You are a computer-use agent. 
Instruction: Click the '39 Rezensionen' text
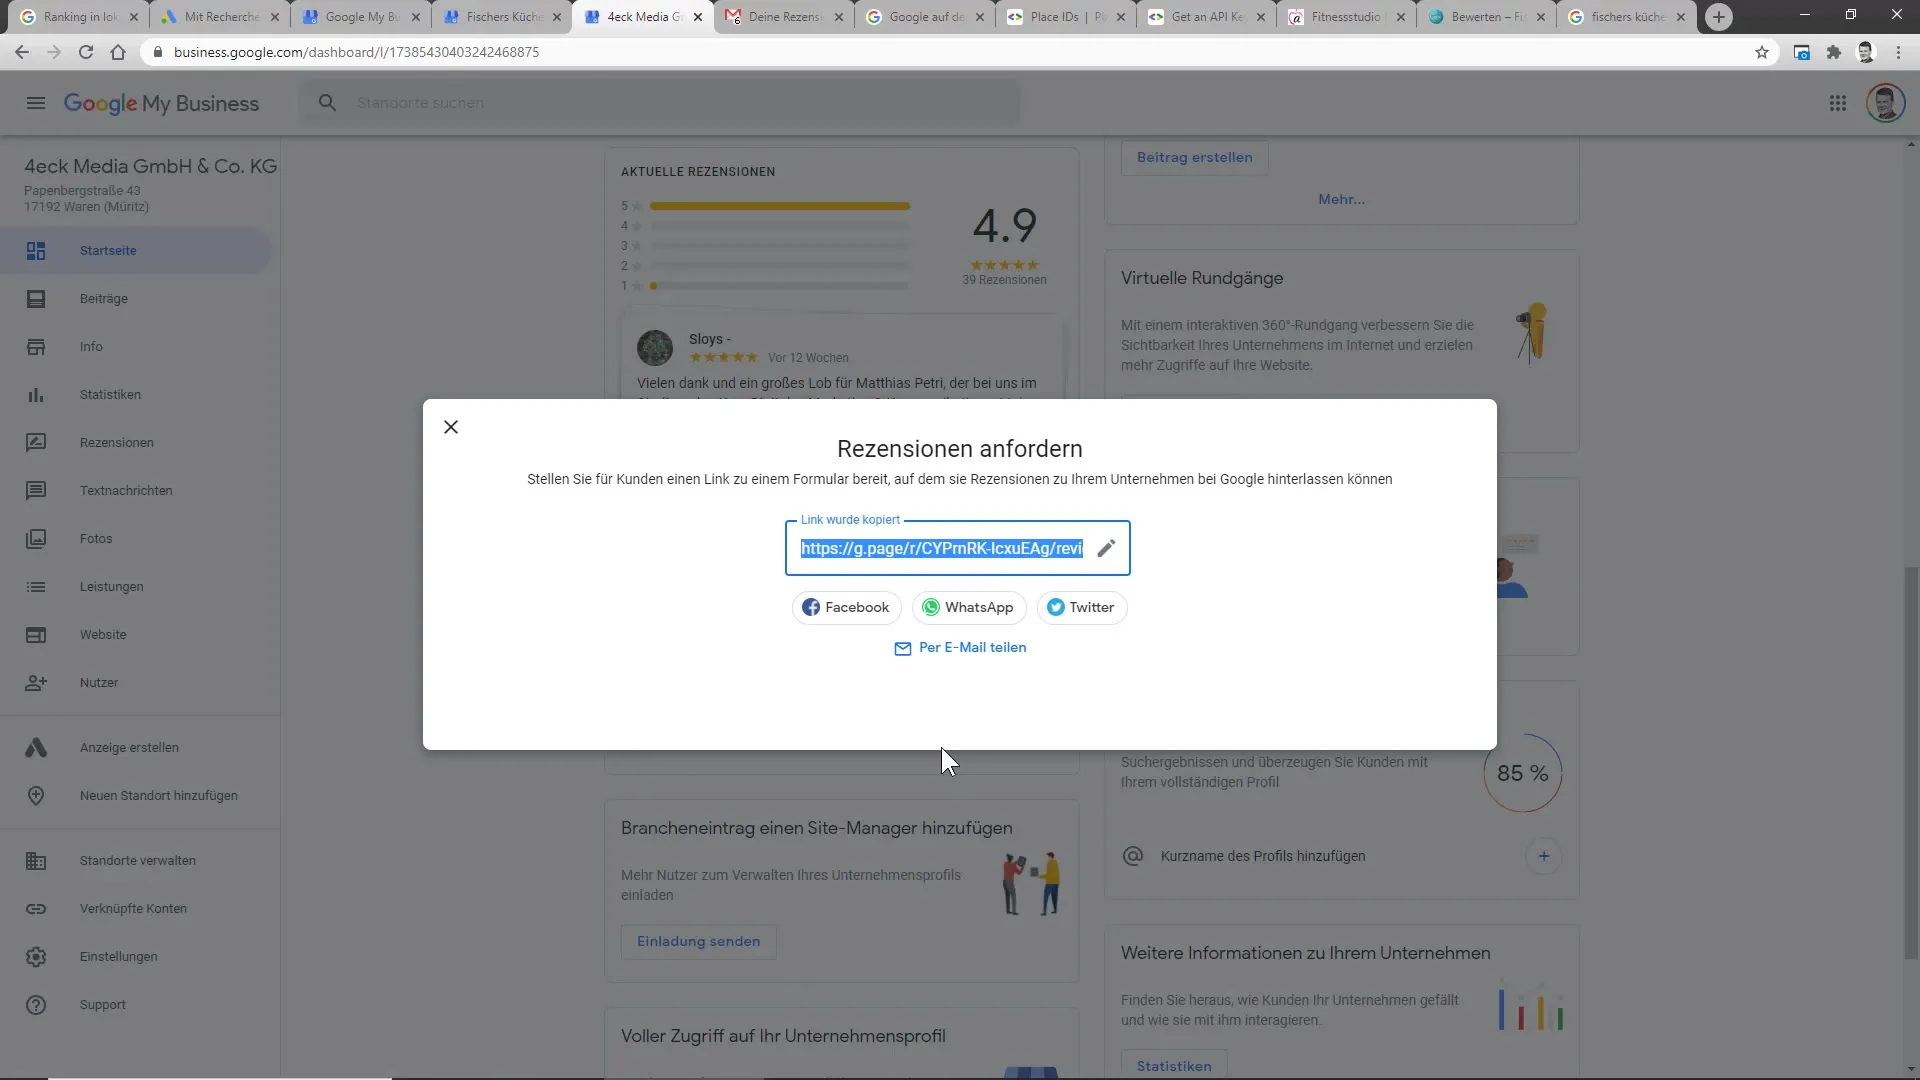[1004, 280]
